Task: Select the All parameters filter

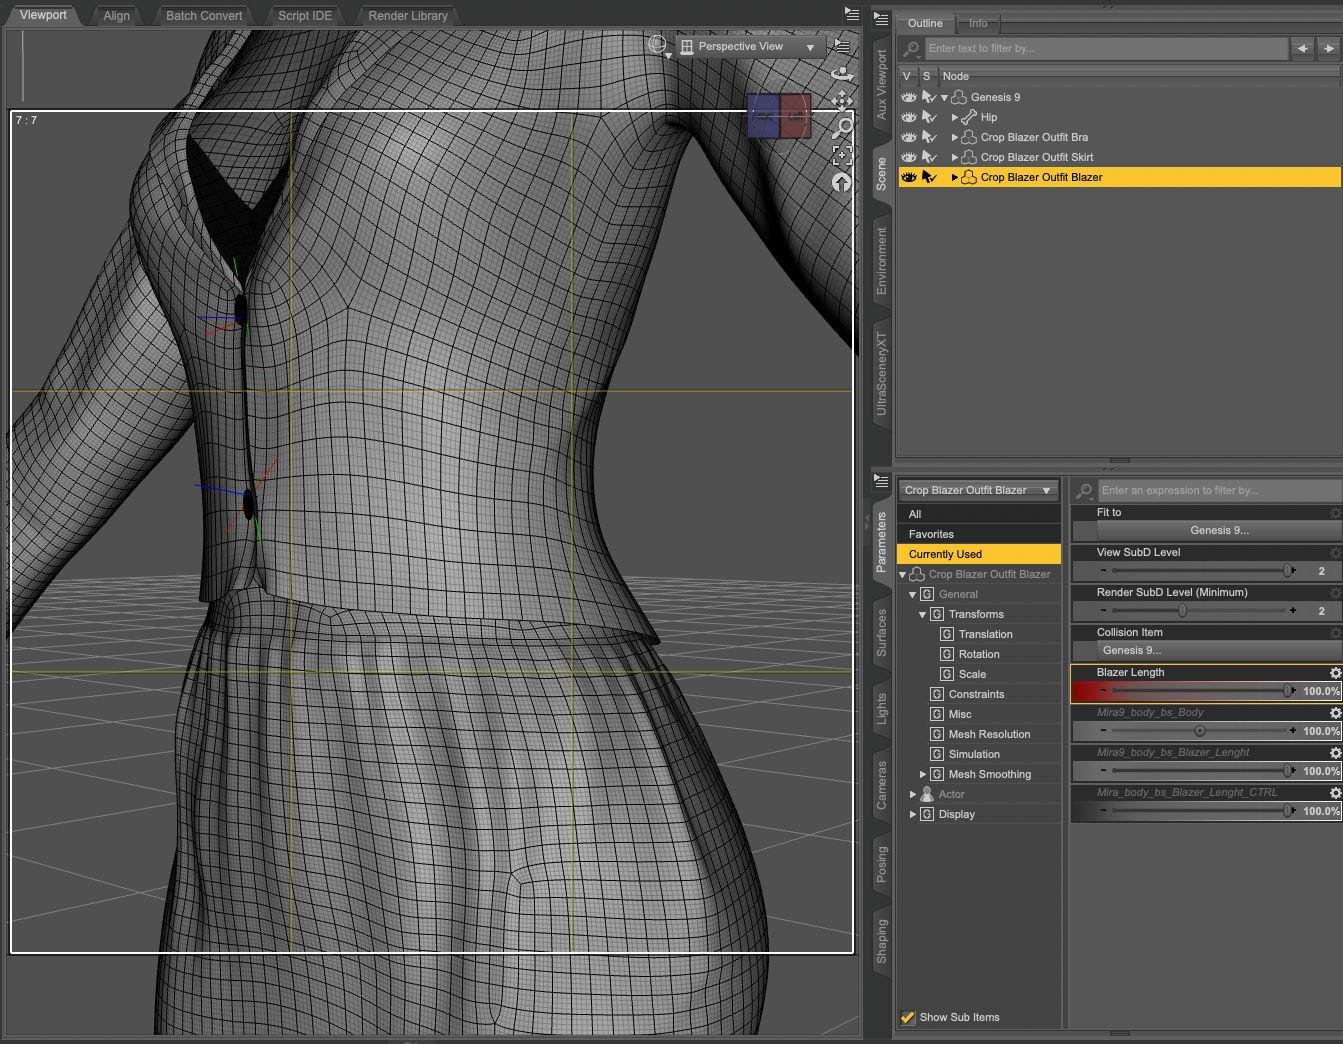Action: tap(978, 514)
